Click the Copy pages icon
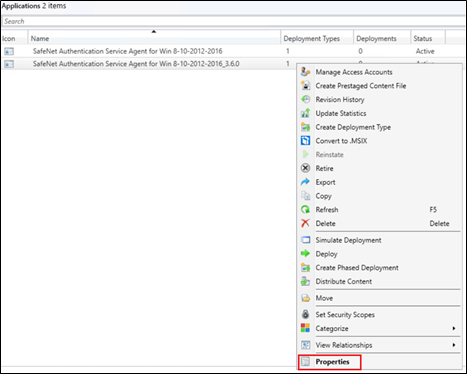Screen dimensions: 467x374 pos(305,196)
